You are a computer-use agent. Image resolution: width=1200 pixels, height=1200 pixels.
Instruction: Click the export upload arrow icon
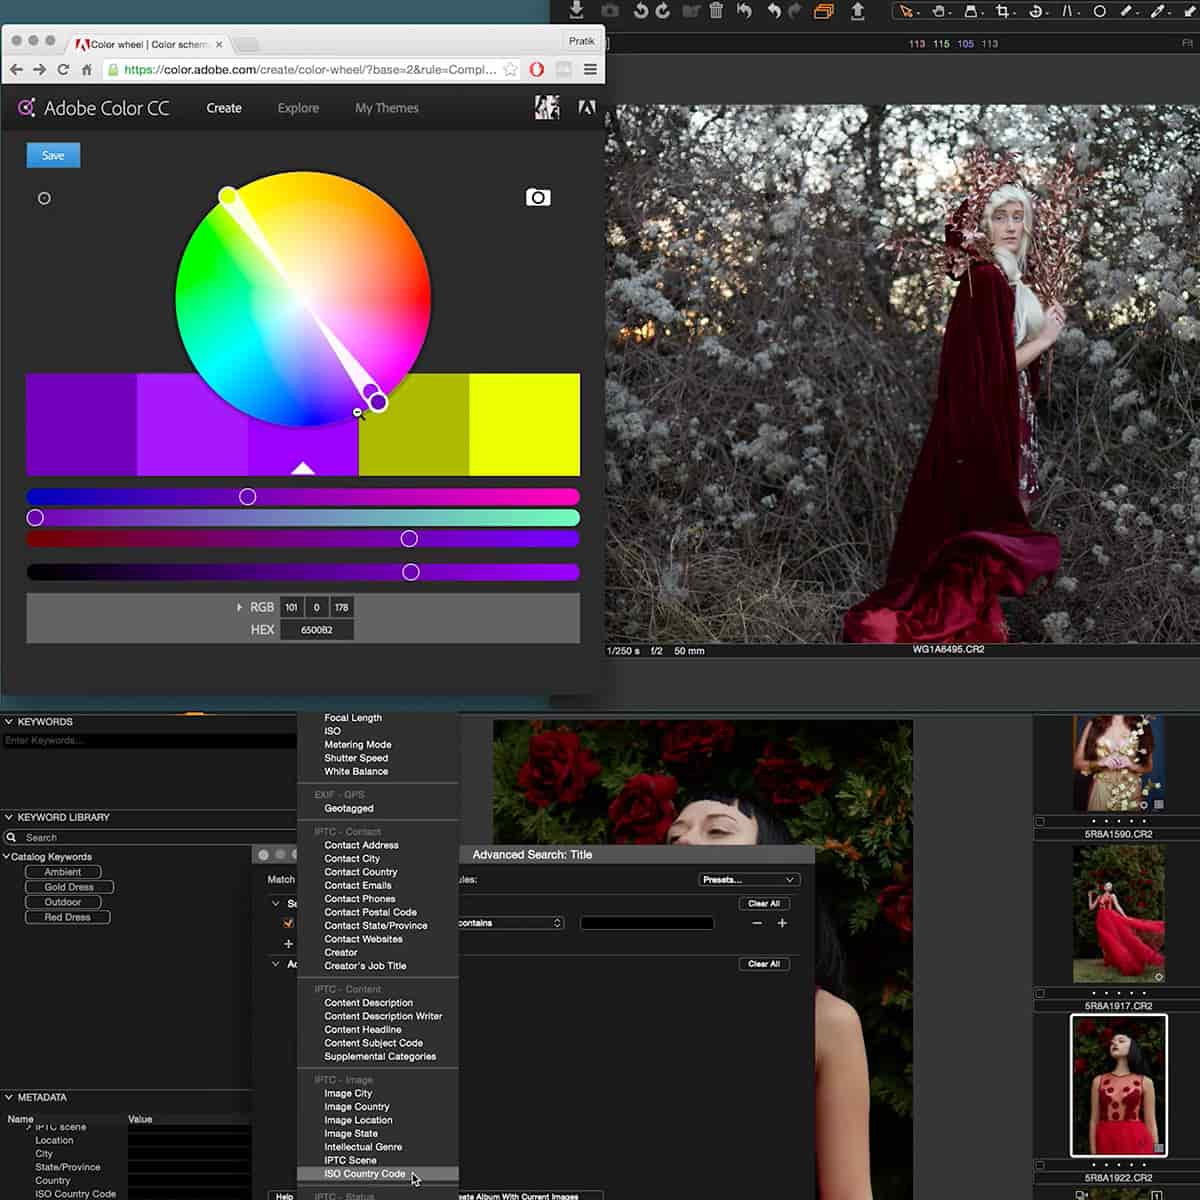[856, 13]
